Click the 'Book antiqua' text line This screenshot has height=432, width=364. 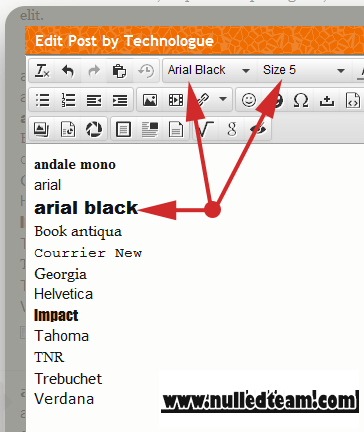(x=78, y=232)
